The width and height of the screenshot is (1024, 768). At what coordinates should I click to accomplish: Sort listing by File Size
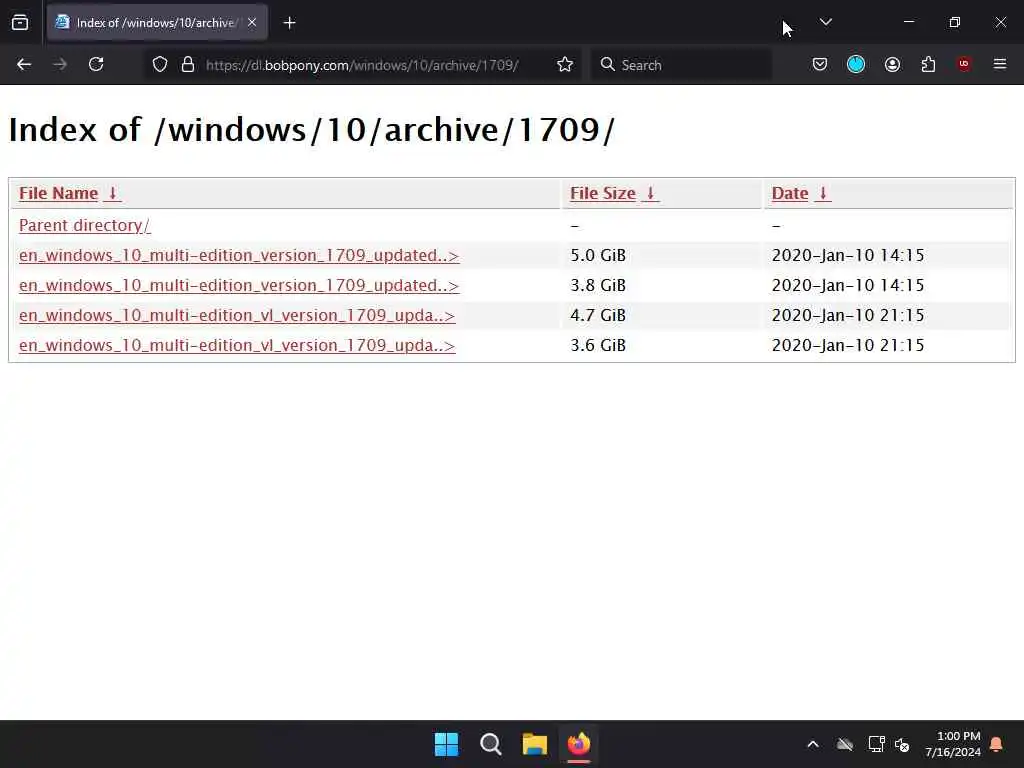[603, 193]
